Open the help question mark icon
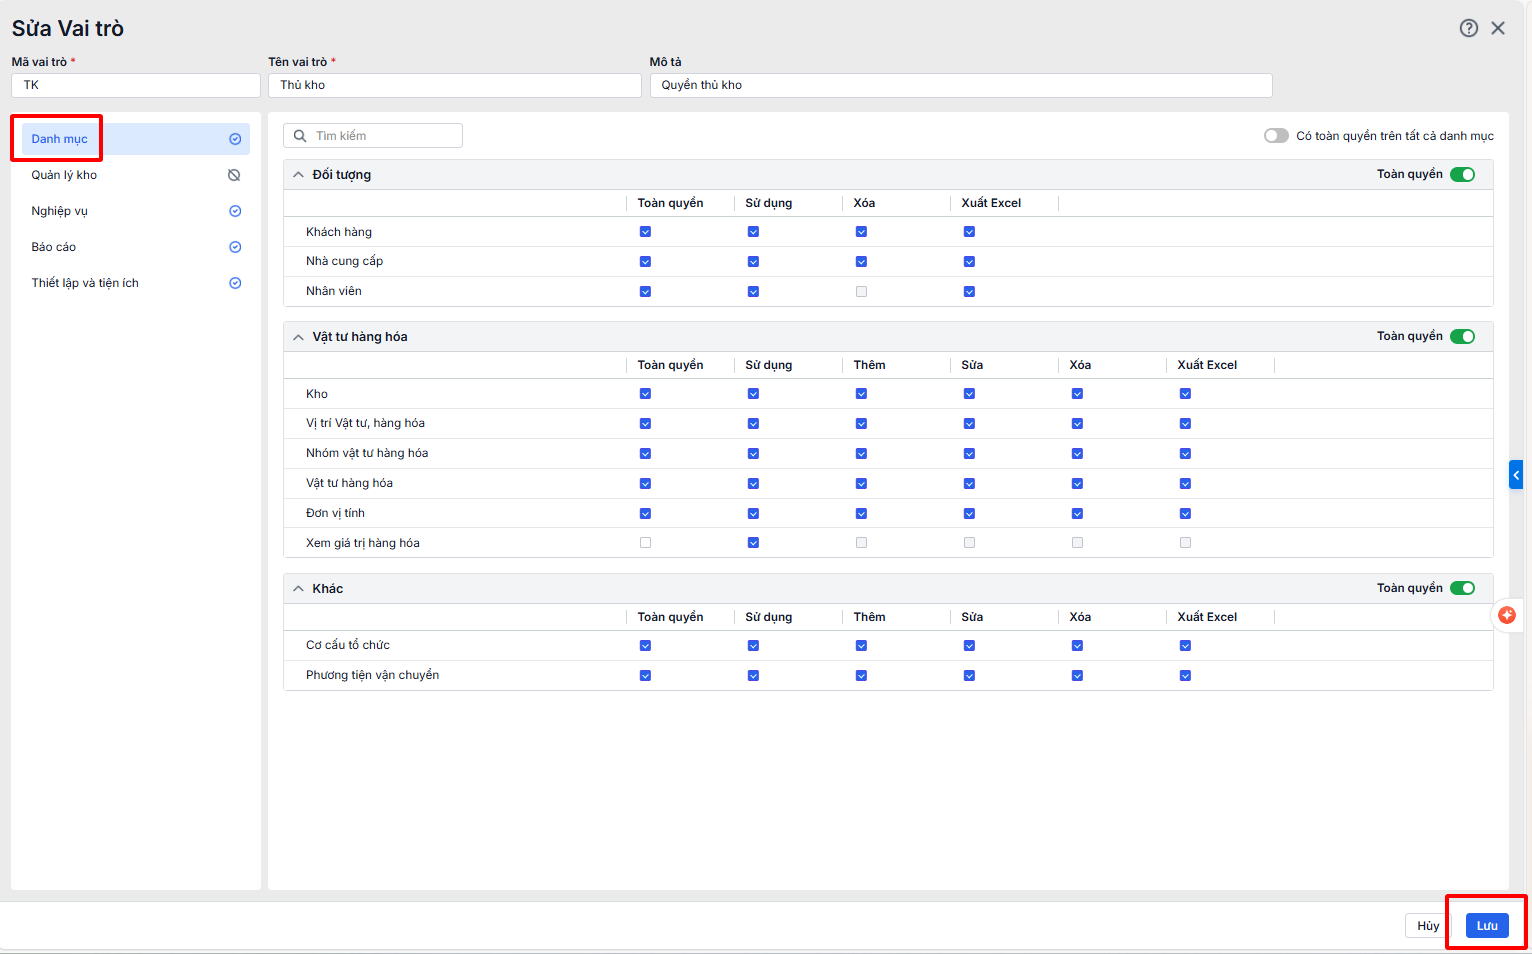Screen dimensions: 1532x954 click(x=1468, y=28)
